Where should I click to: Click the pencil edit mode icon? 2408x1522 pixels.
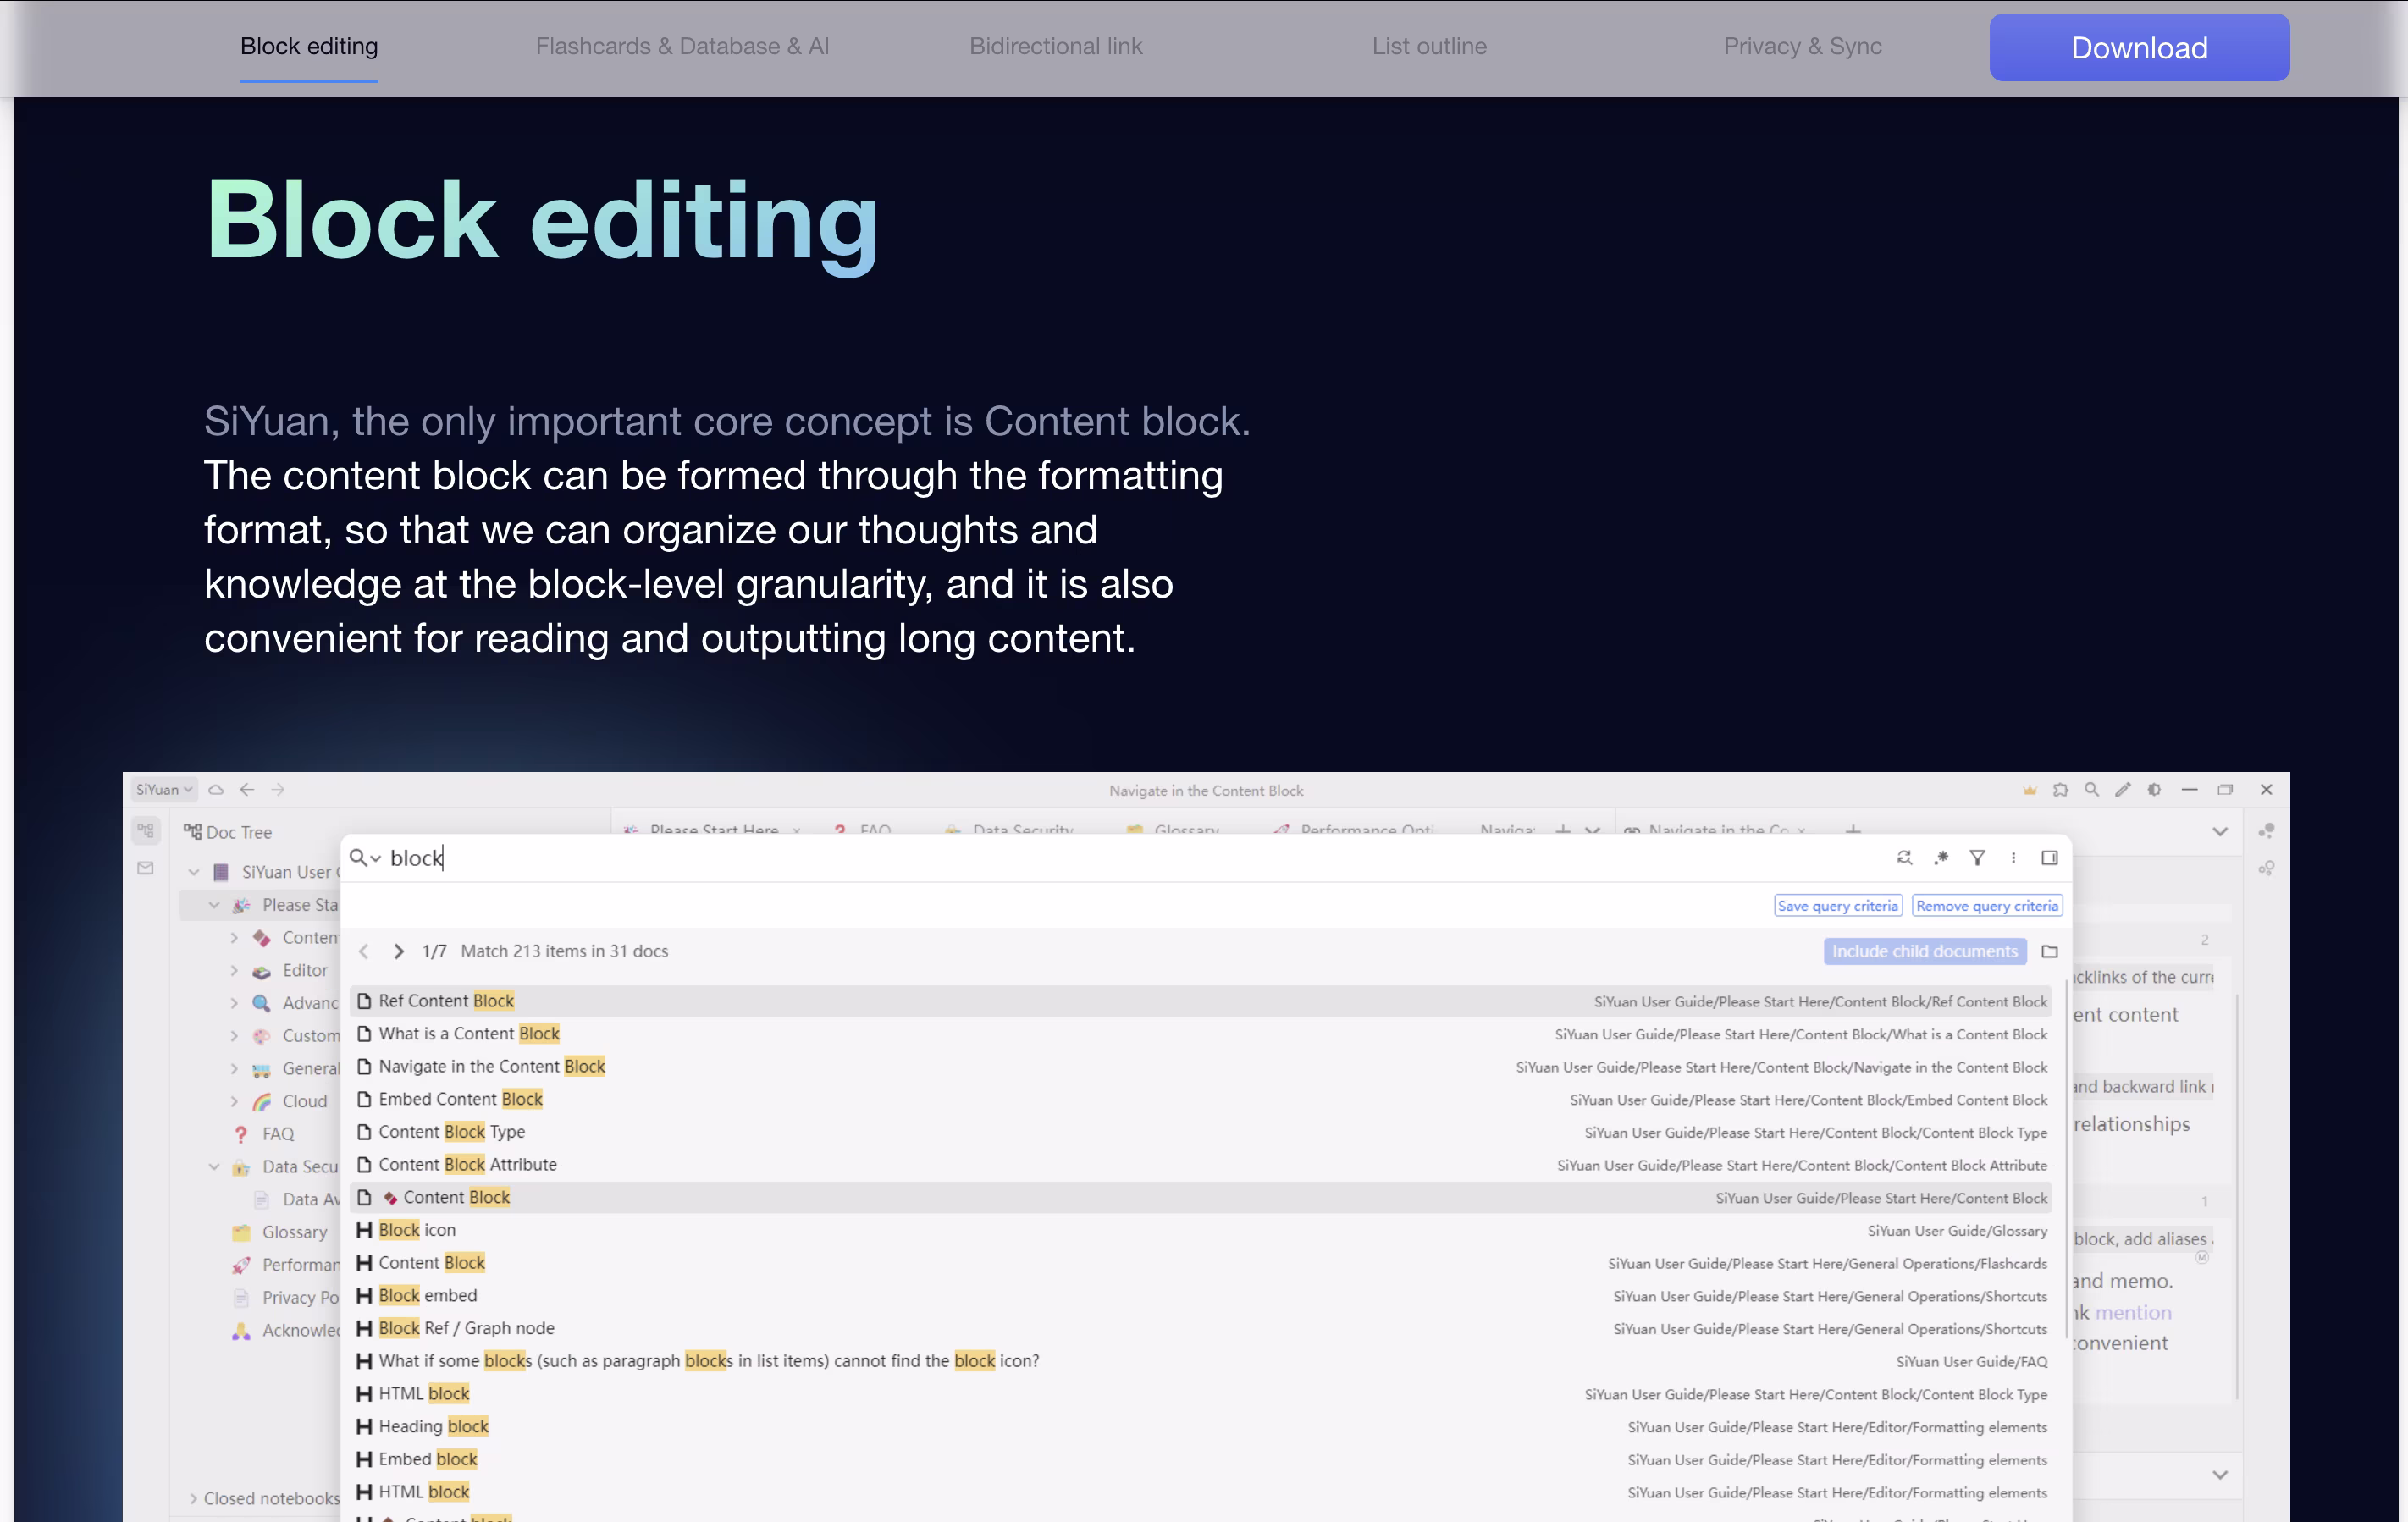click(x=2122, y=789)
